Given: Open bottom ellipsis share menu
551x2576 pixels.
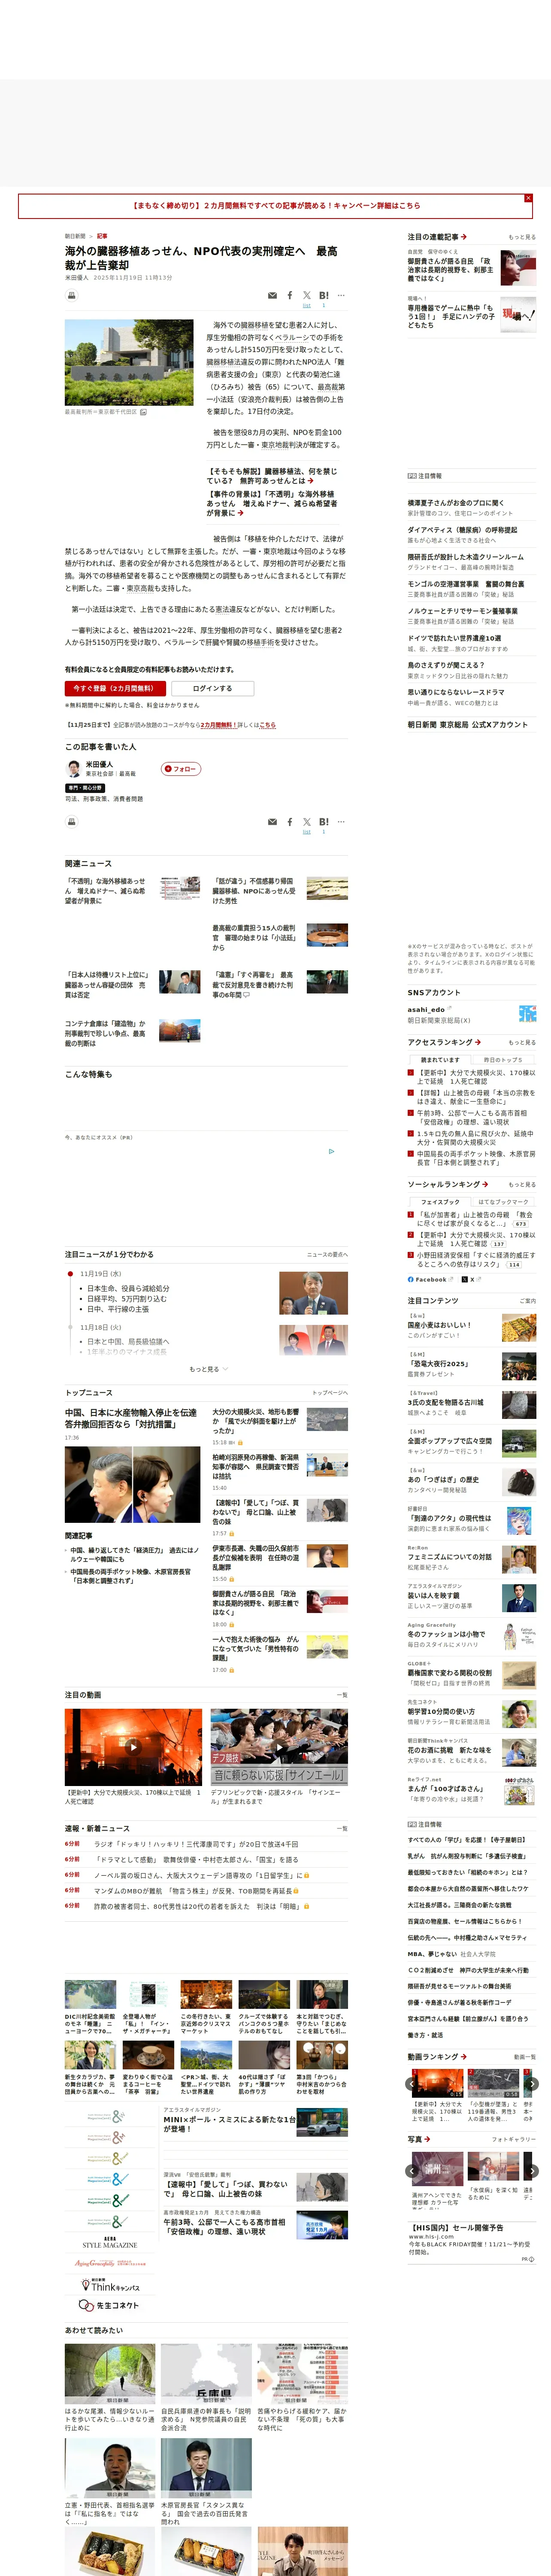Looking at the screenshot, I should pos(341,822).
